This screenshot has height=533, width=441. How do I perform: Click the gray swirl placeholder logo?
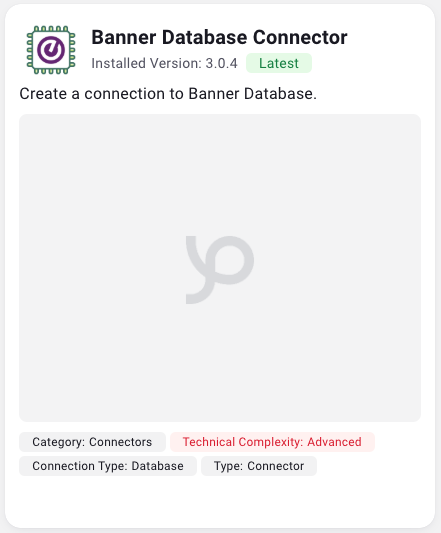coord(220,270)
